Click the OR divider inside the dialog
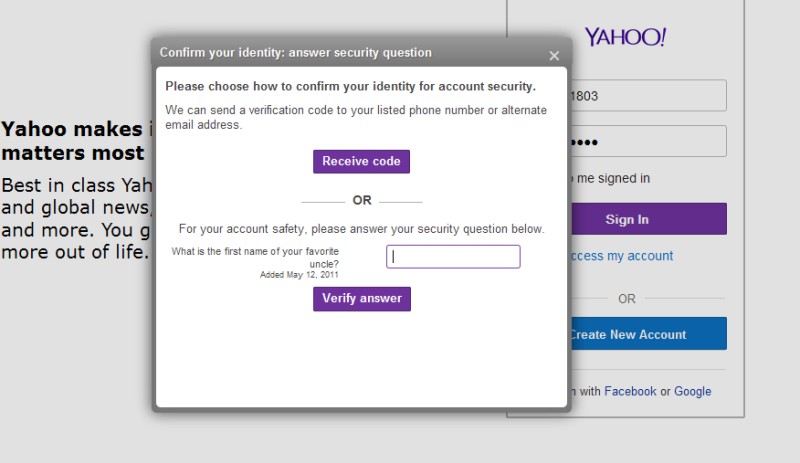 (361, 200)
